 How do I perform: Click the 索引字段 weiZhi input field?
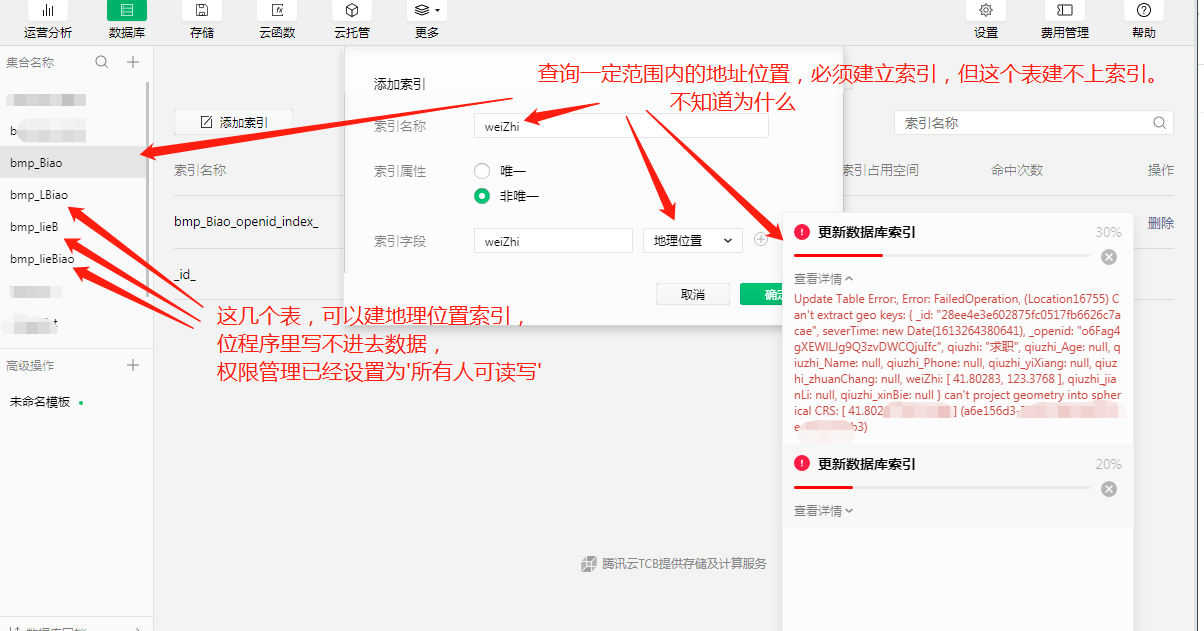click(x=553, y=241)
